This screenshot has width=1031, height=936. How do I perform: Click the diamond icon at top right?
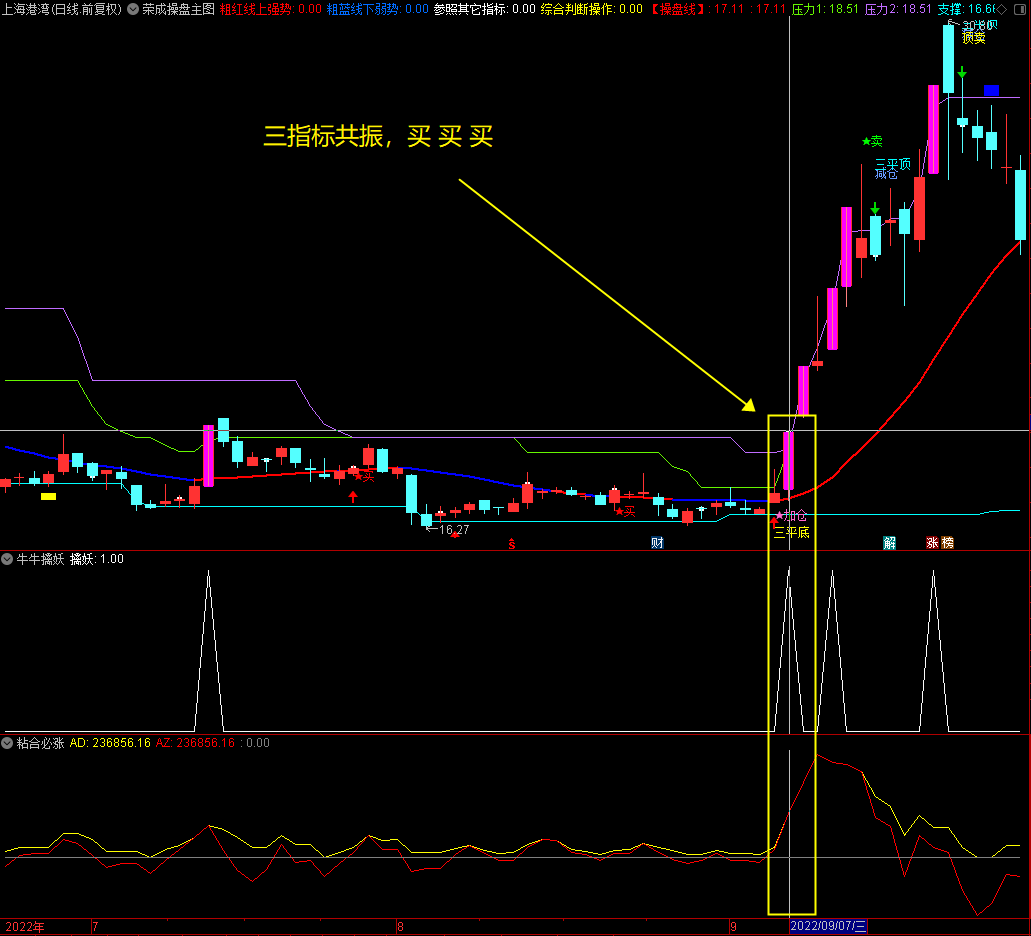1001,9
